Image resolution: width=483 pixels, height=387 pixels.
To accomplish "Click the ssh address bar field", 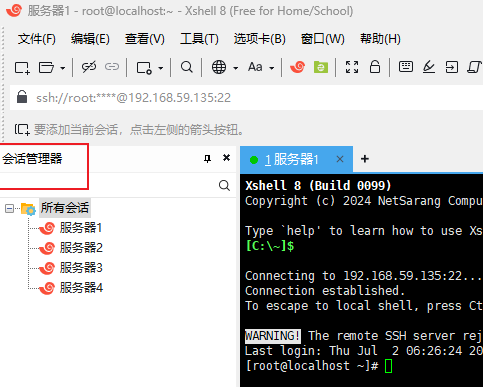I will coord(246,98).
